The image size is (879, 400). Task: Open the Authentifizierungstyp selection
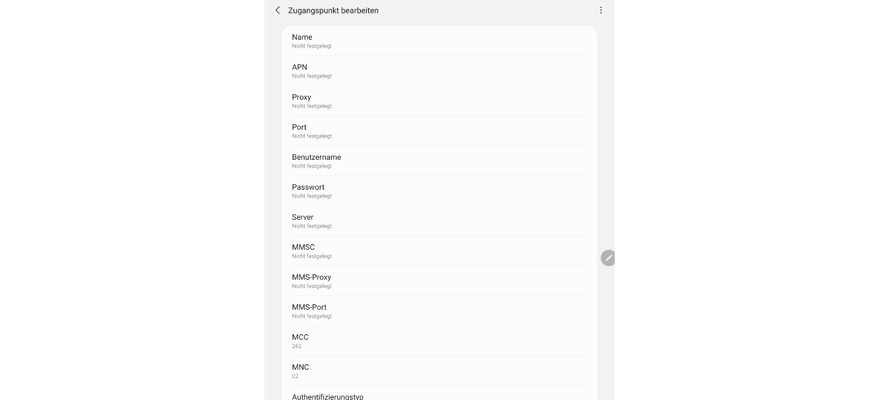point(438,396)
